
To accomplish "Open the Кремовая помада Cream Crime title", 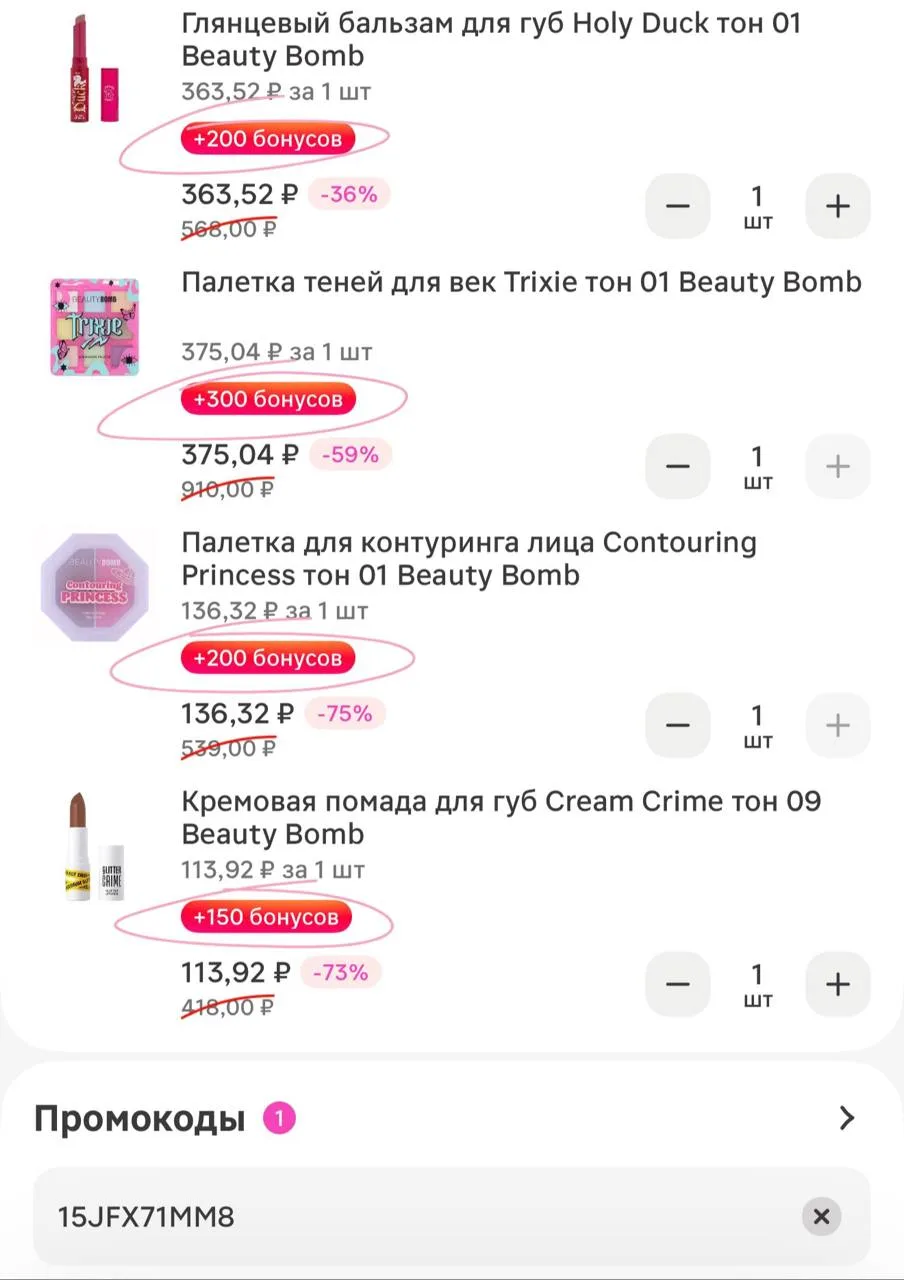I will pos(501,818).
